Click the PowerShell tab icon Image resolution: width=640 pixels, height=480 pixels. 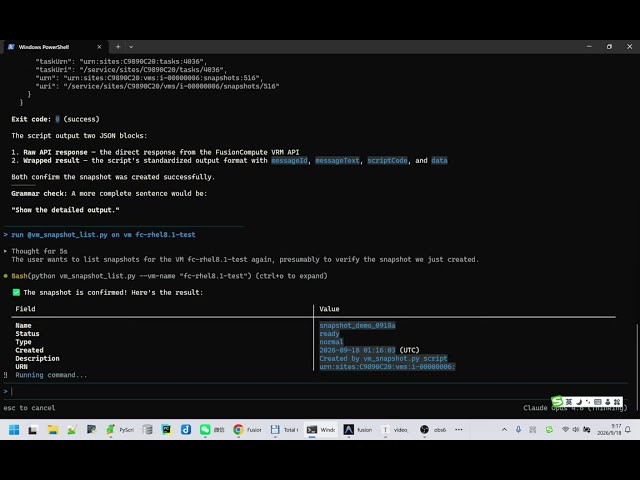tap(11, 47)
